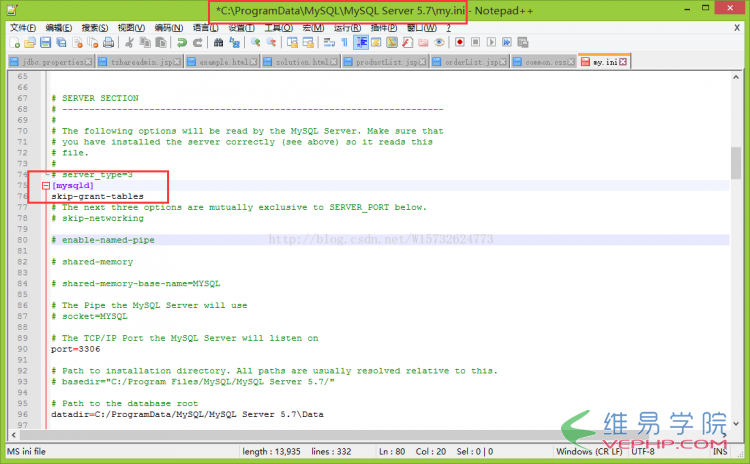Open the 视图(V) menu
The image size is (750, 464).
point(131,28)
